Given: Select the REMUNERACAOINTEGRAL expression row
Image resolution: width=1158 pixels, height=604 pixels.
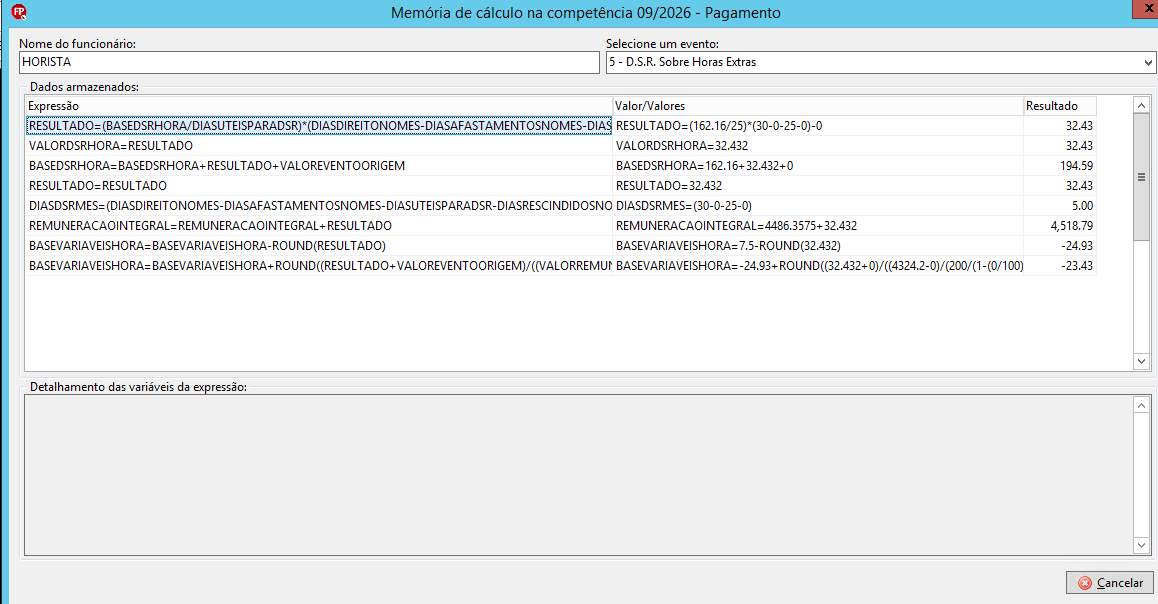Looking at the screenshot, I should tap(318, 226).
